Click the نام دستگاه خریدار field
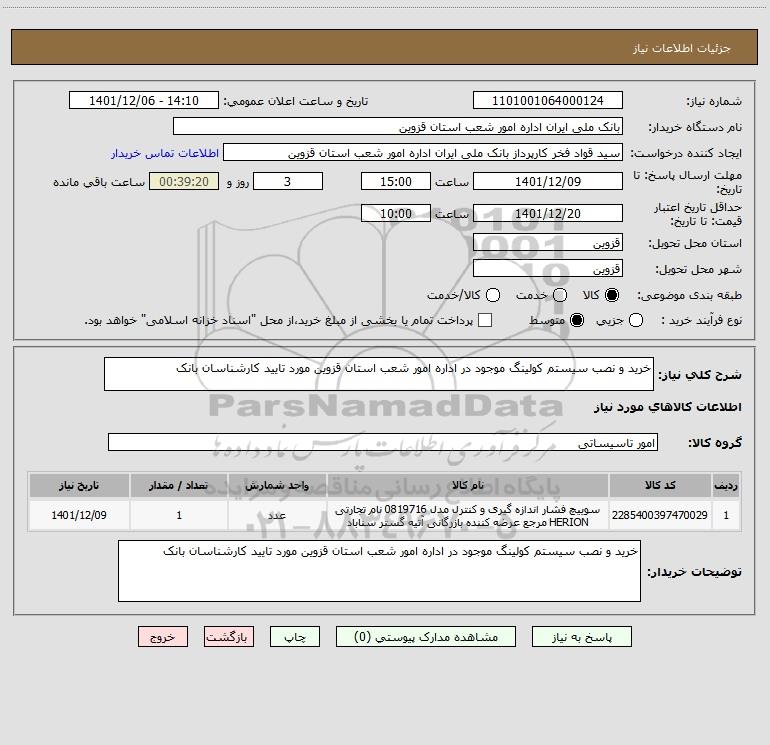The width and height of the screenshot is (770, 745). point(398,126)
